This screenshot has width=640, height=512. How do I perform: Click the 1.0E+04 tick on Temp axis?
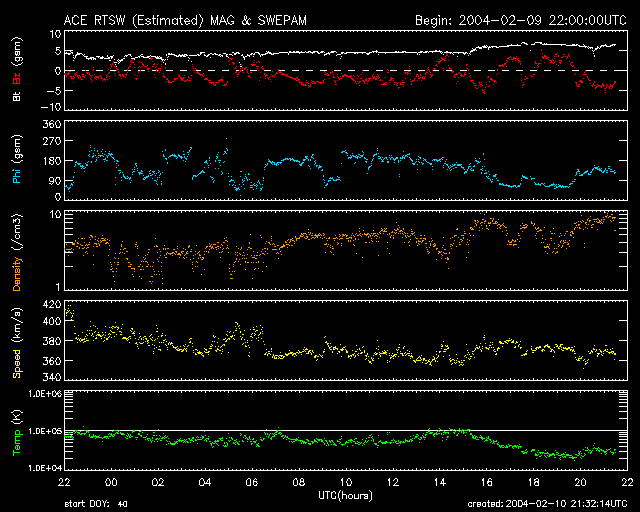coord(43,467)
